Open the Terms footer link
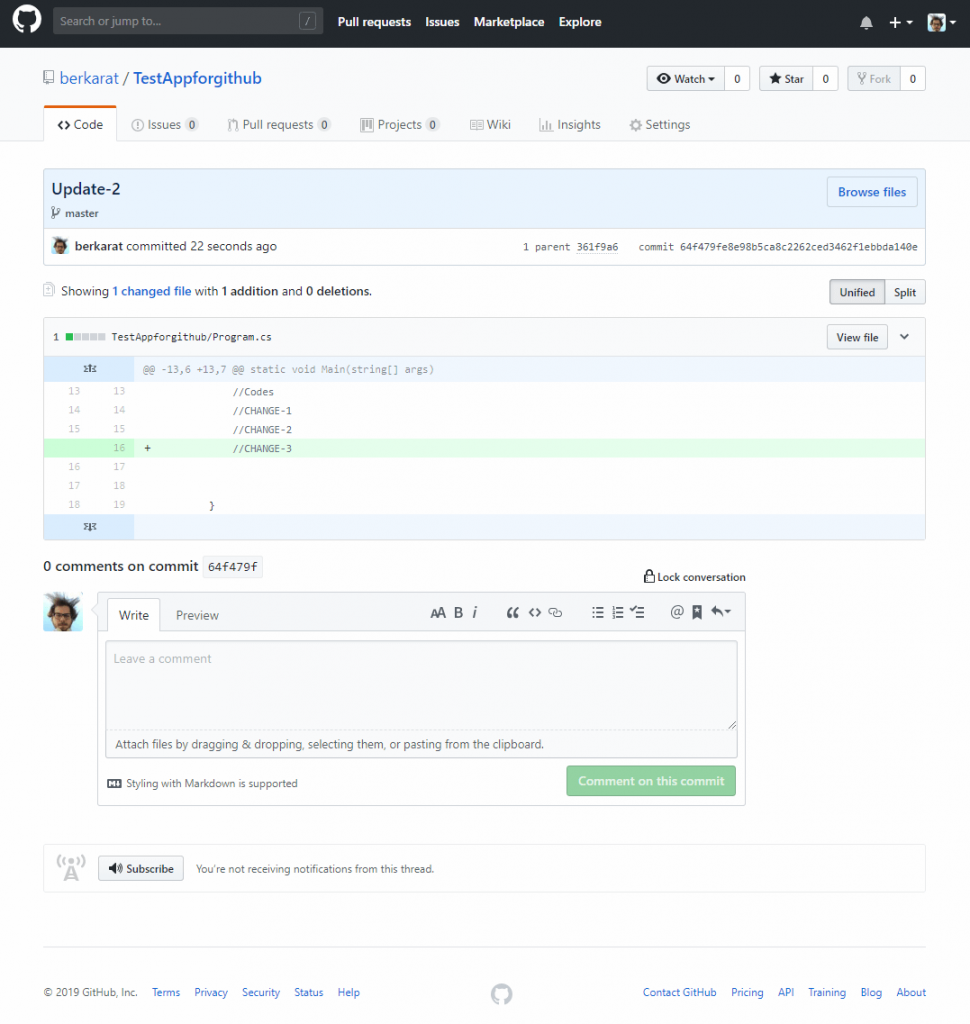The image size is (970, 1024). point(166,993)
